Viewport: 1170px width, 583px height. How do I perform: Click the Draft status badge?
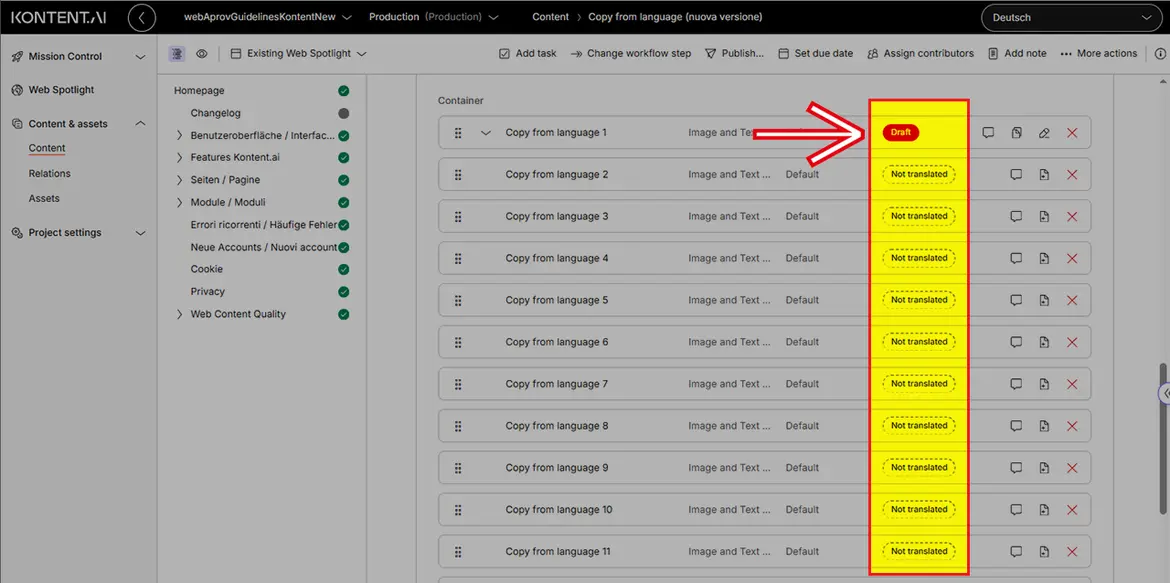(x=900, y=133)
